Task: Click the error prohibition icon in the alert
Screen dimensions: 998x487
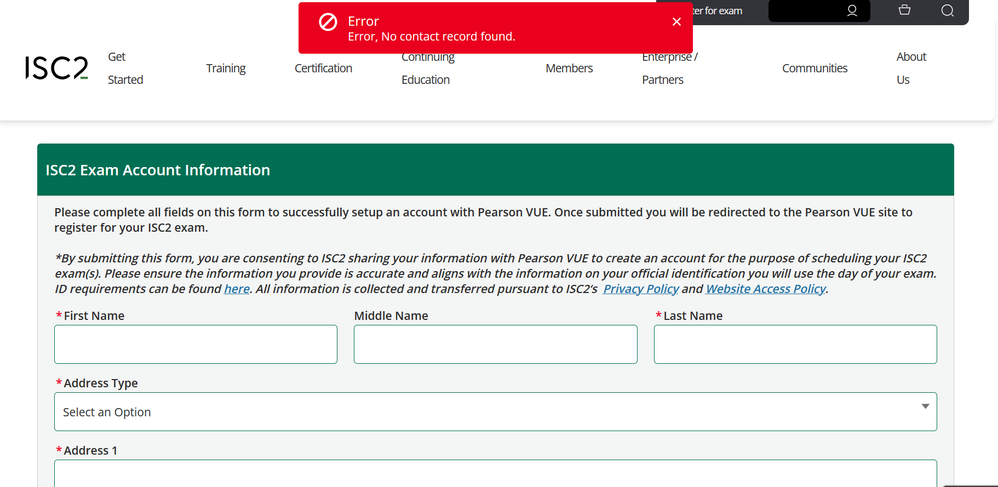Action: (327, 23)
